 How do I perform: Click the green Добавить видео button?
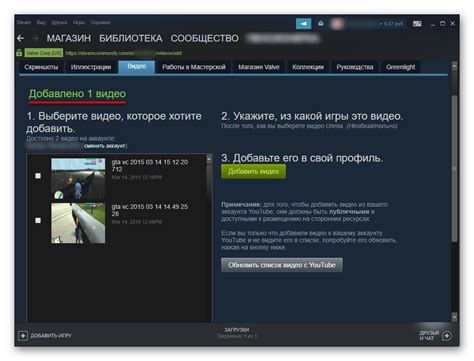pyautogui.click(x=253, y=171)
